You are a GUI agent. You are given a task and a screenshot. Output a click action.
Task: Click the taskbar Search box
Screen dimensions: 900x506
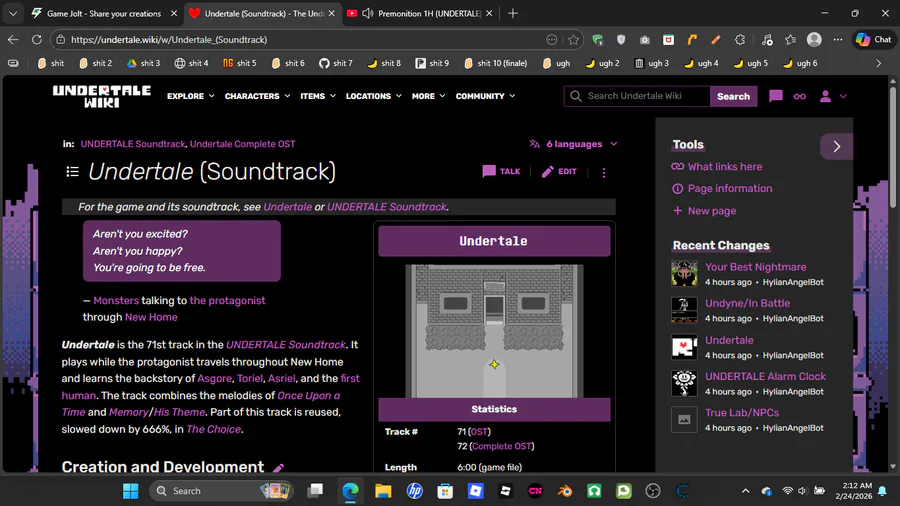point(222,491)
